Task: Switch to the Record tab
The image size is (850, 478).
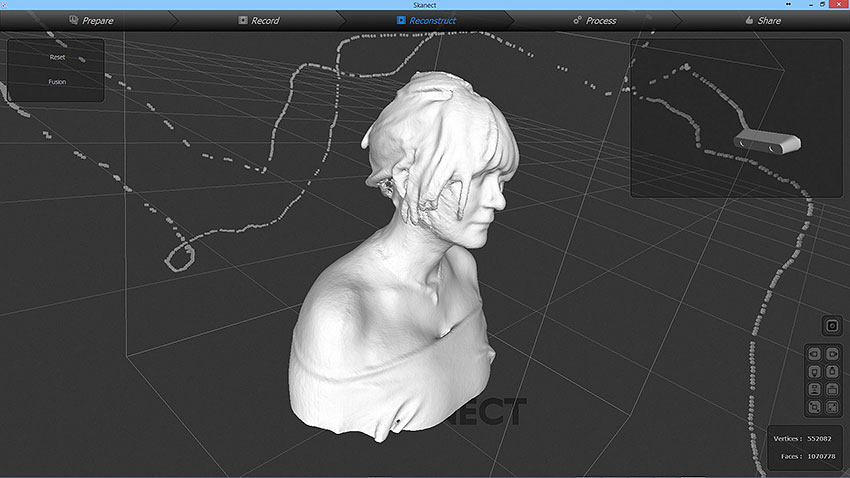Action: point(259,21)
